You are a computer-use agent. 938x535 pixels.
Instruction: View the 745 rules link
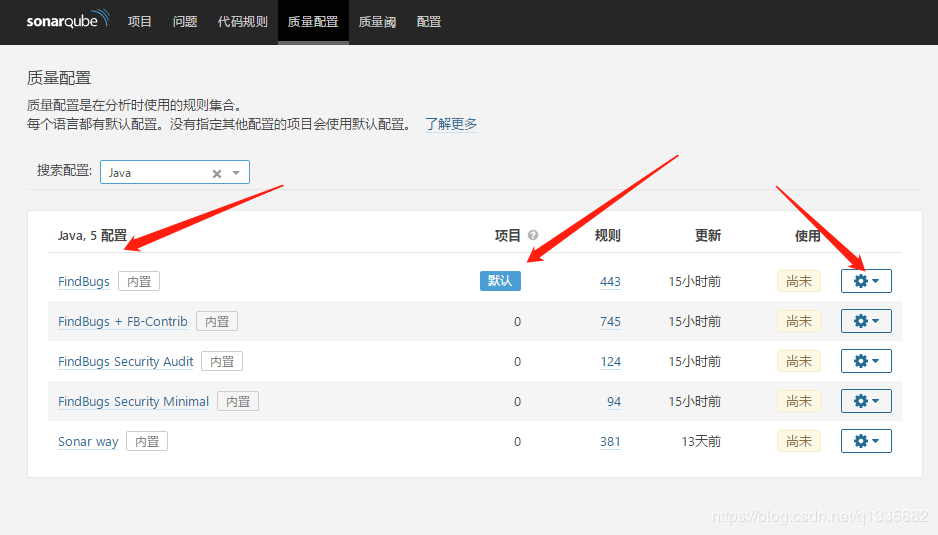(610, 321)
